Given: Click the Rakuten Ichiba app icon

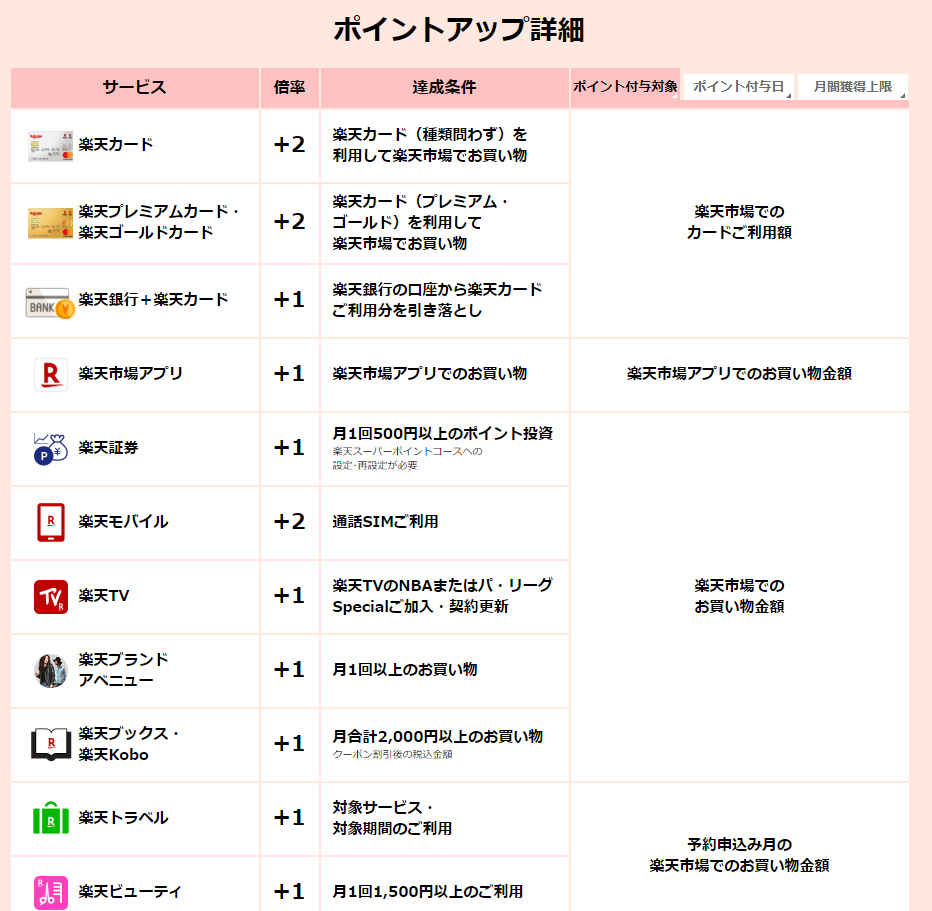Looking at the screenshot, I should [50, 374].
